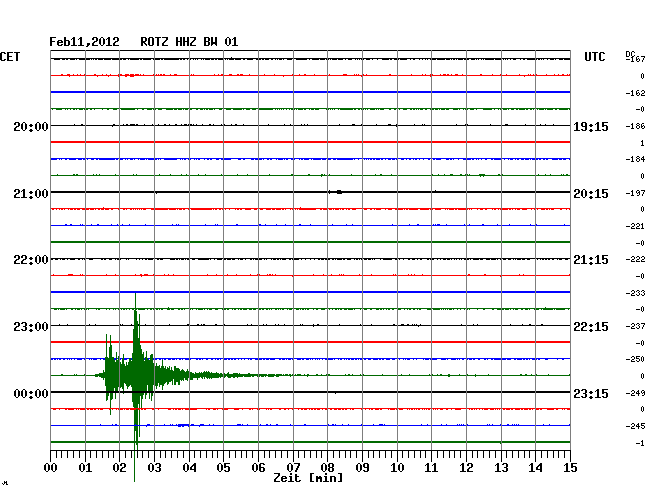Click the DC offset value -250
Screen dimensions: 650x494
[635, 359]
